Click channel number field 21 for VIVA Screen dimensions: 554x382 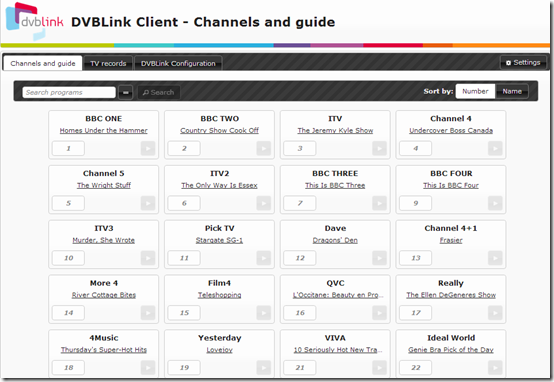[x=300, y=368]
